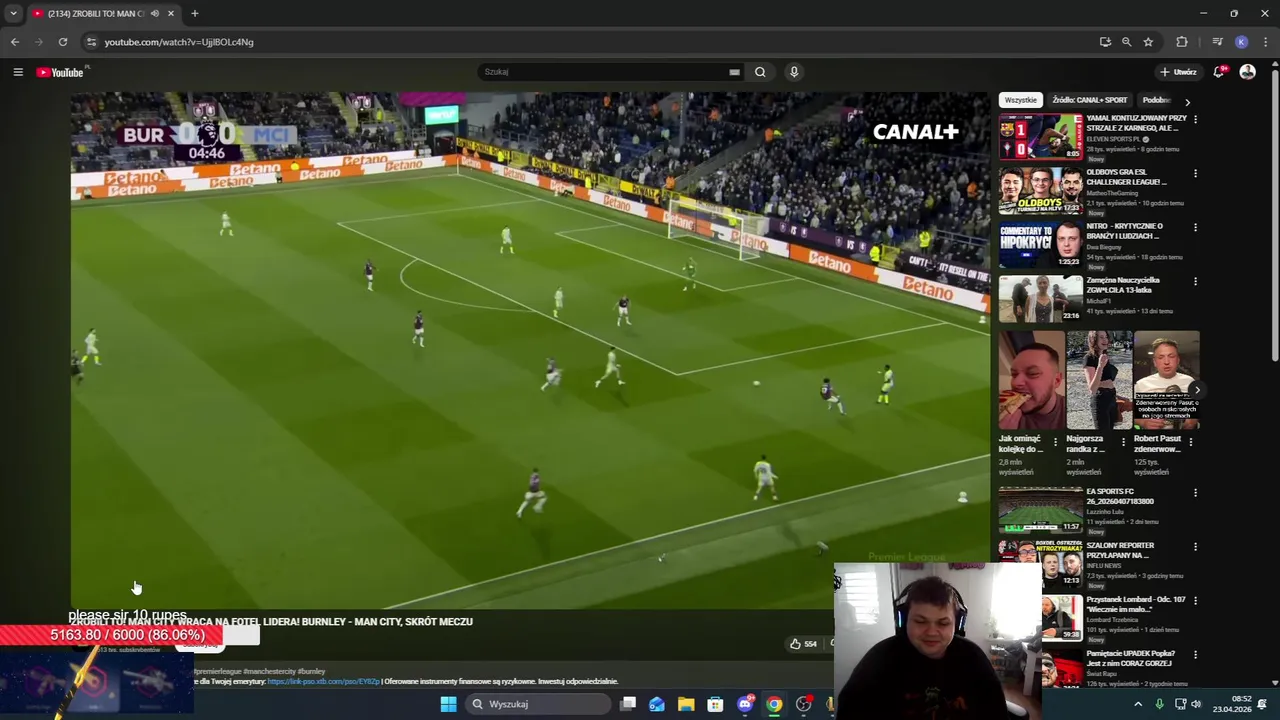Click the magnifier search button
This screenshot has width=1280, height=720.
(x=760, y=72)
